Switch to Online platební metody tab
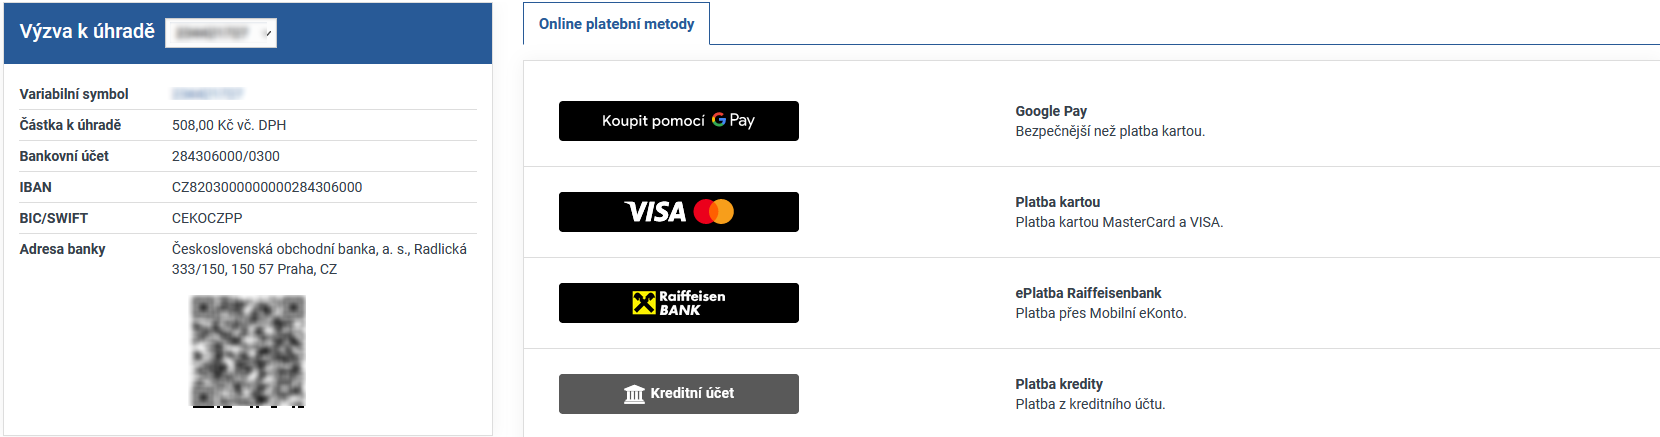 coord(616,24)
